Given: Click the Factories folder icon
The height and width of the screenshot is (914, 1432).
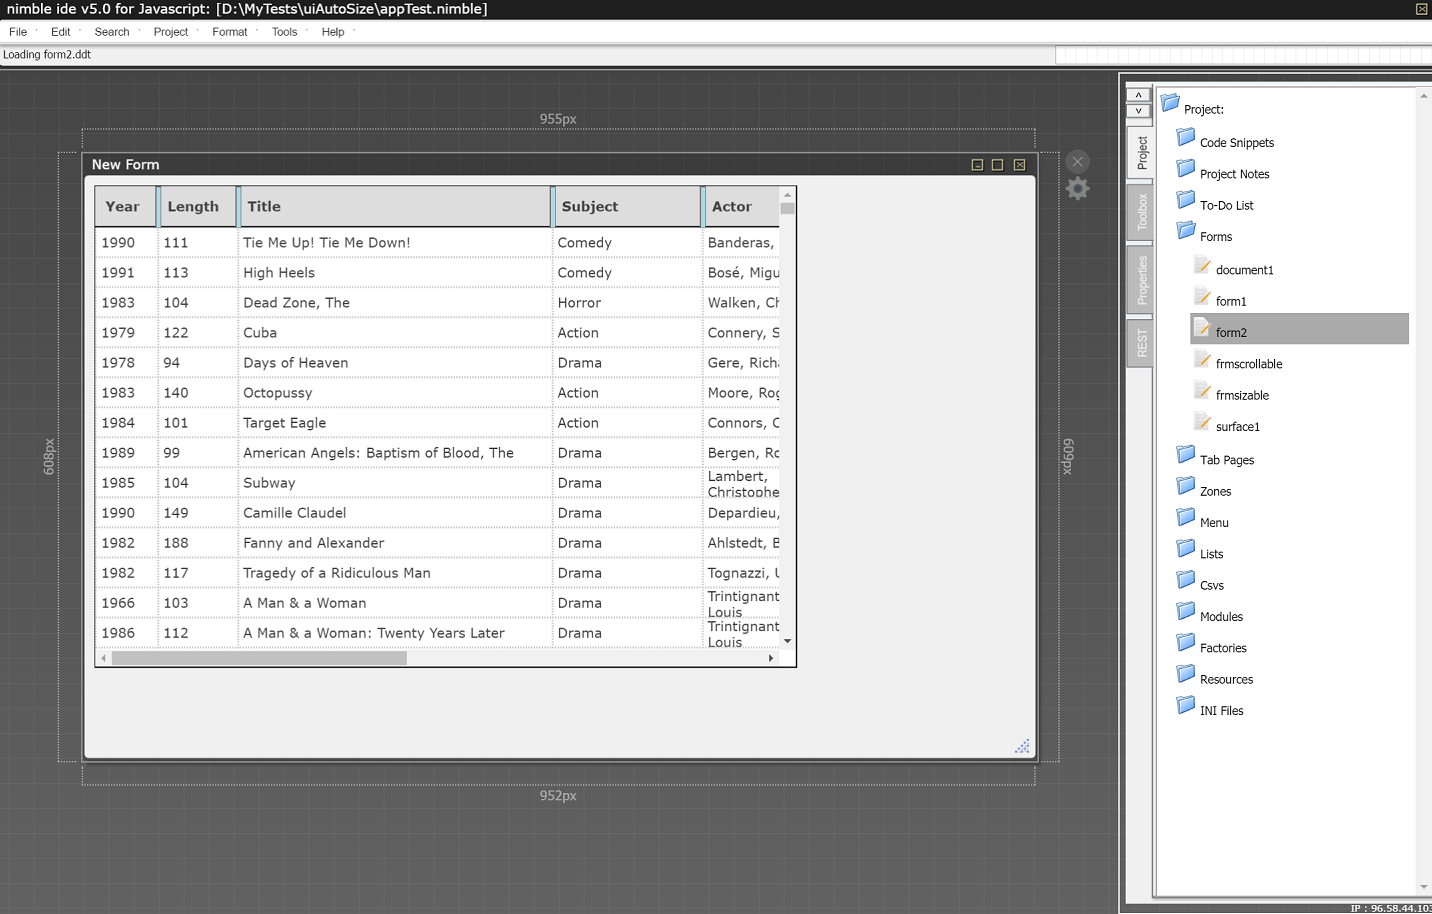Looking at the screenshot, I should click(x=1186, y=641).
